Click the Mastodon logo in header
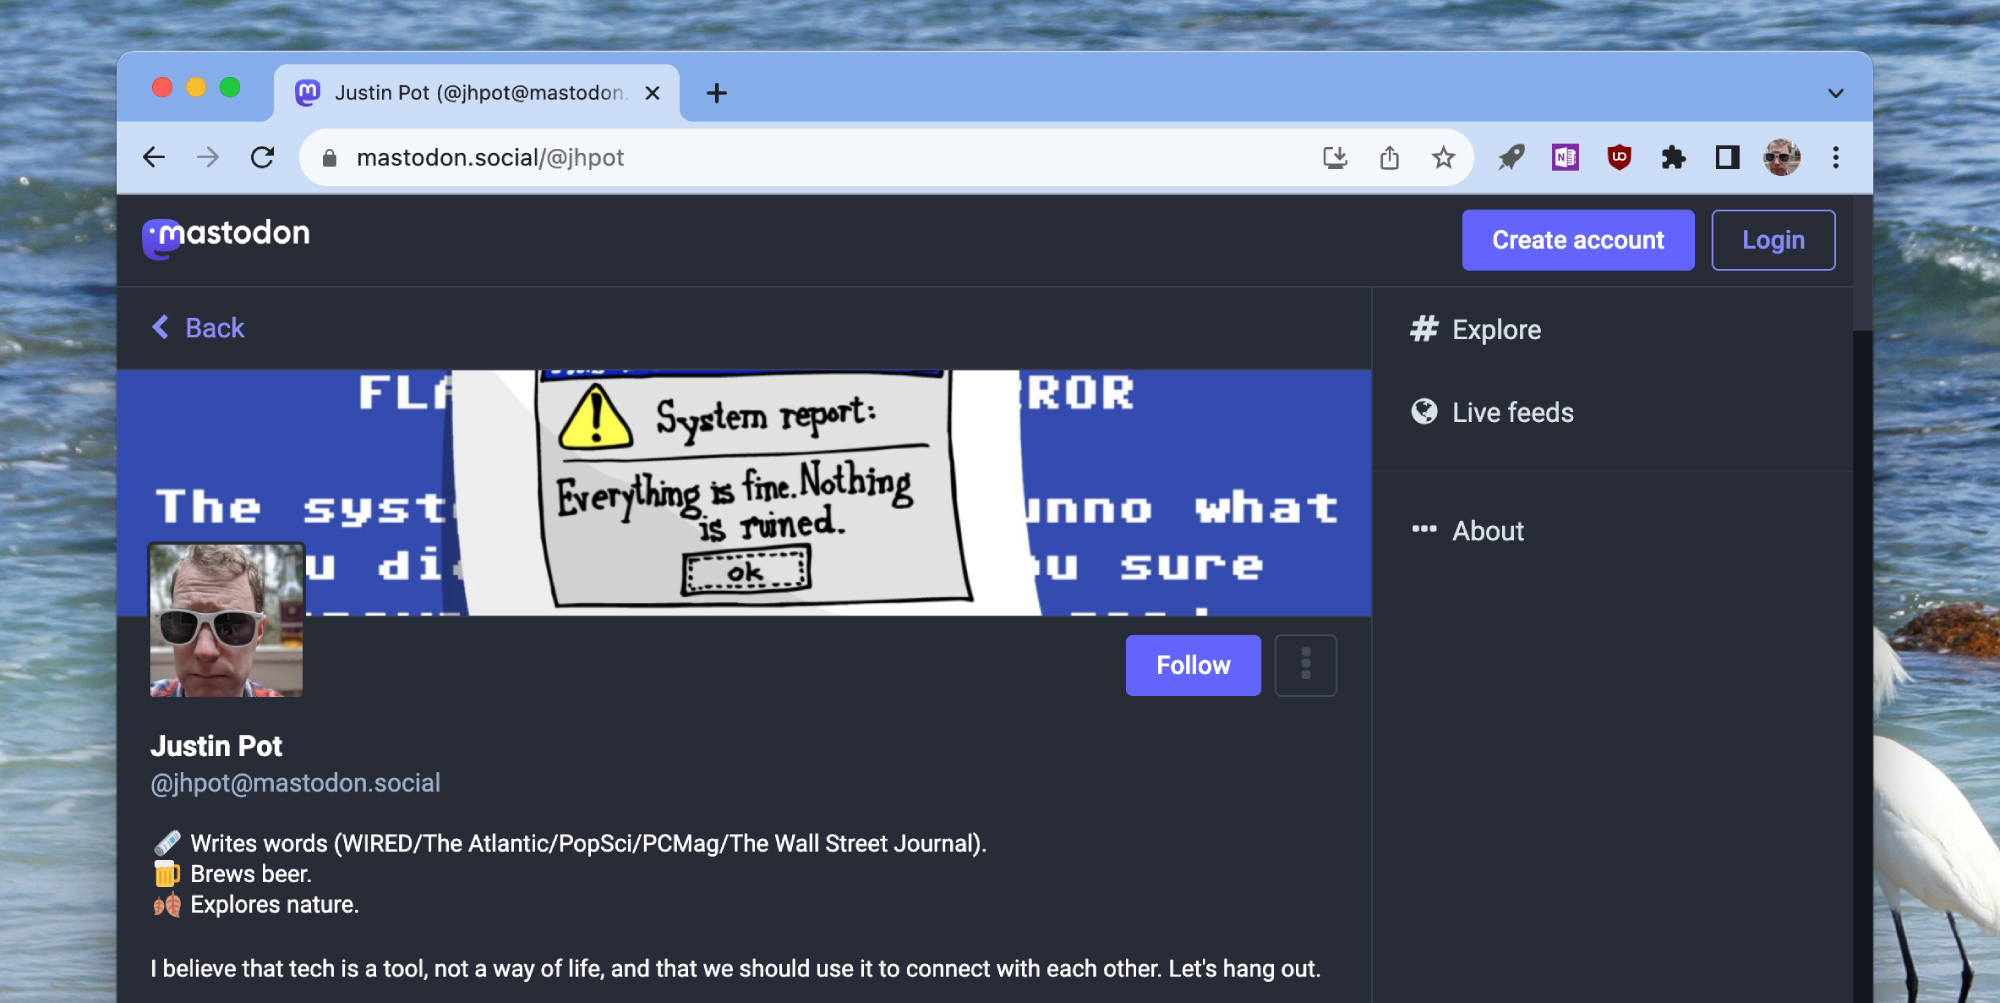2000x1003 pixels. click(x=226, y=237)
